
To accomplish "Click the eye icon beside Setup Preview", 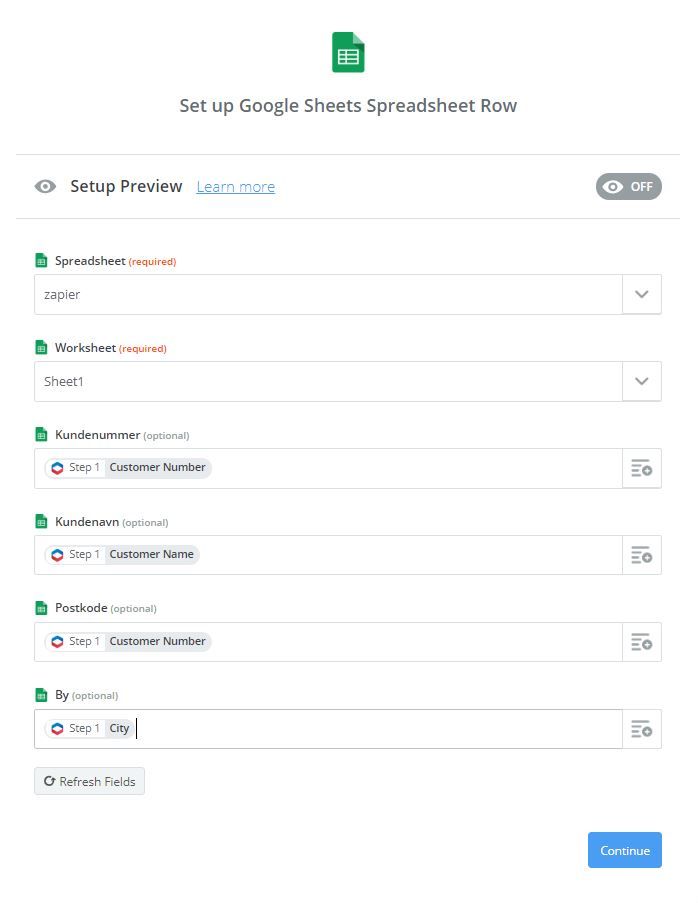I will [45, 187].
